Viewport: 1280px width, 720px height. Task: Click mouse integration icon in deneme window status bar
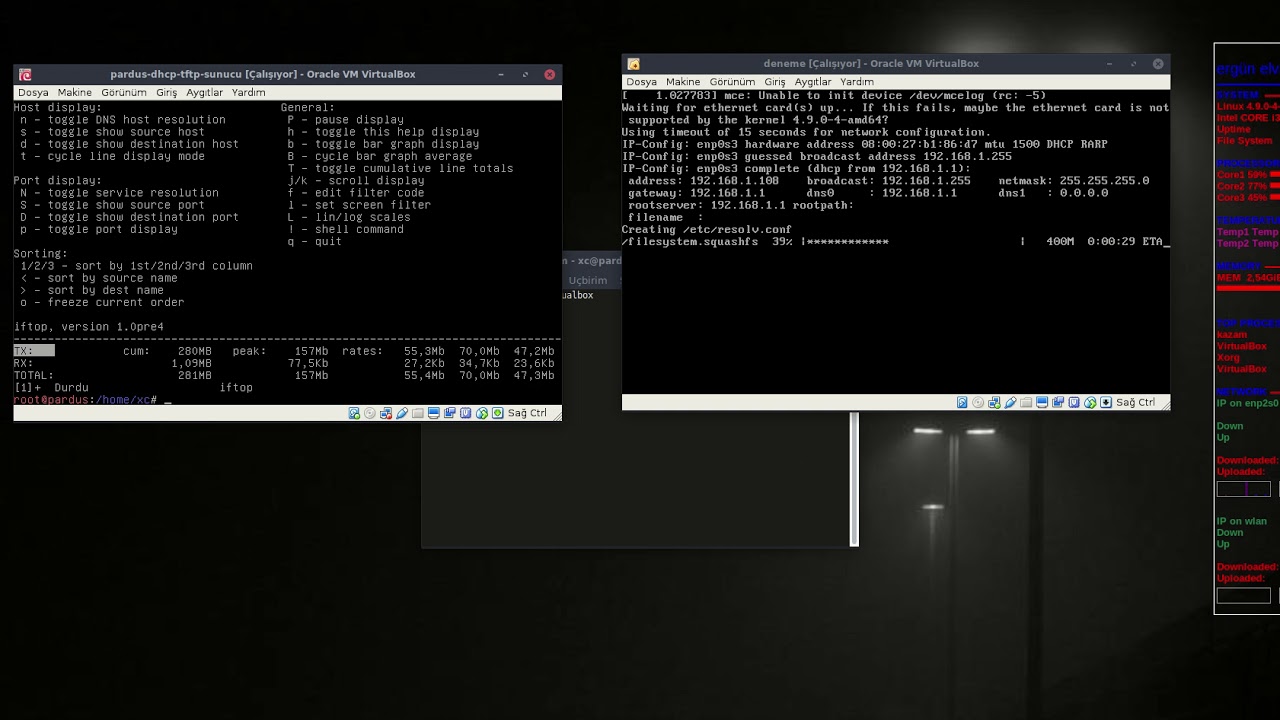(x=1090, y=402)
